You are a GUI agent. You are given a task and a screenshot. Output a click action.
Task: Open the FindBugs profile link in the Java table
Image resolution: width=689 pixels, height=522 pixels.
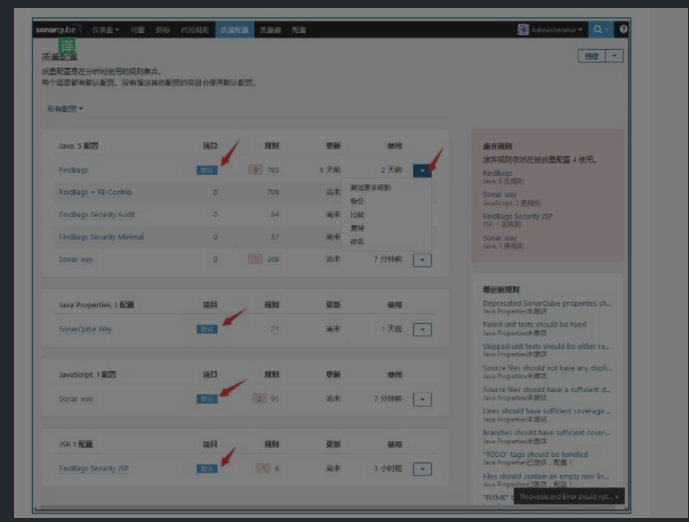(x=73, y=170)
